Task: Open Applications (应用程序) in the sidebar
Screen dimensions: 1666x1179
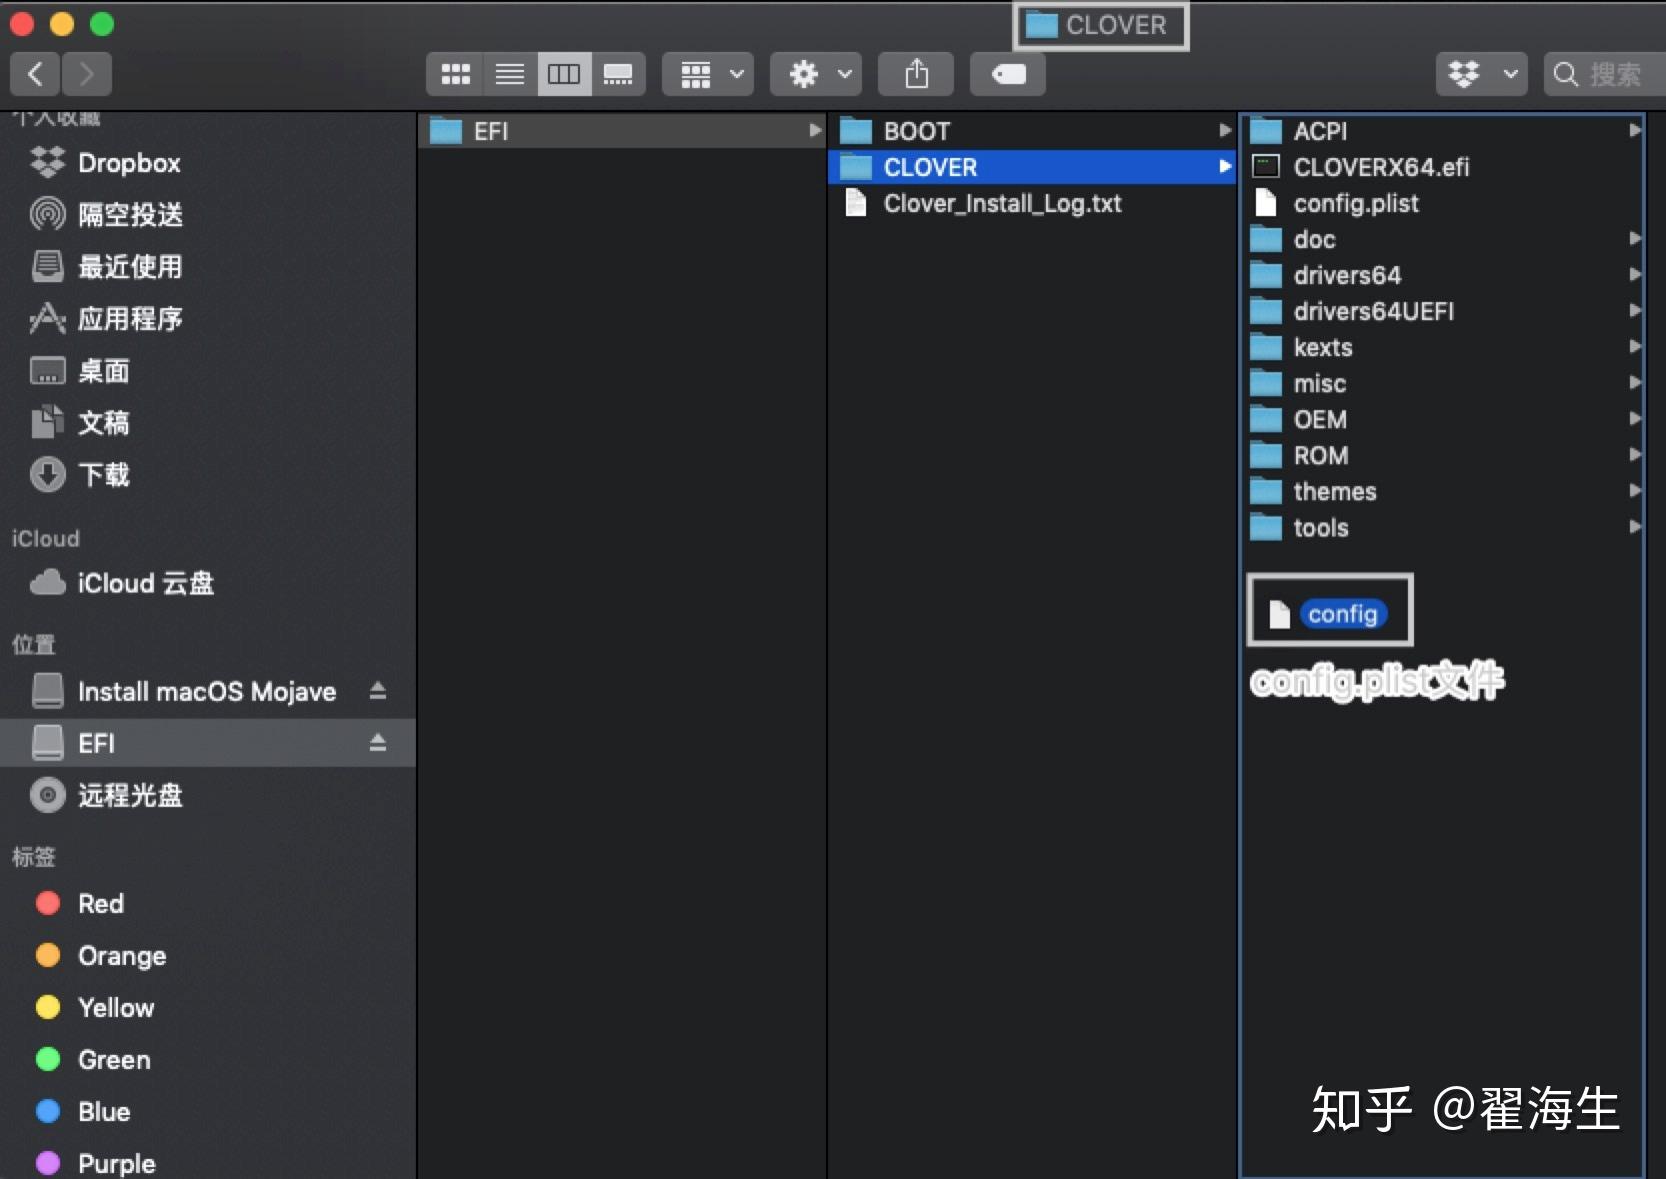Action: pos(208,319)
